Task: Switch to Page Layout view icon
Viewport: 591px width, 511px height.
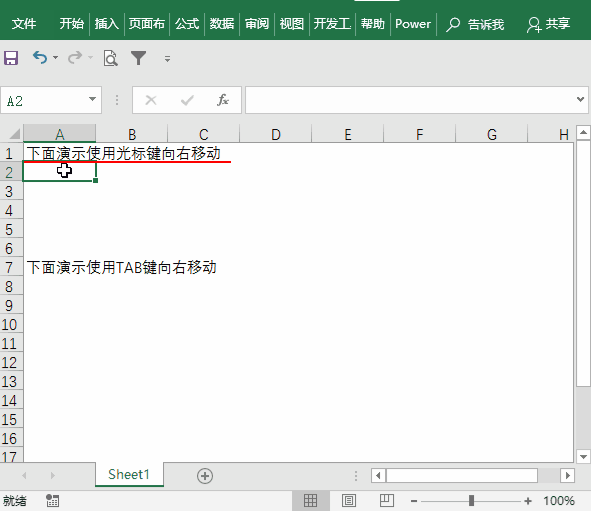Action: tap(349, 500)
